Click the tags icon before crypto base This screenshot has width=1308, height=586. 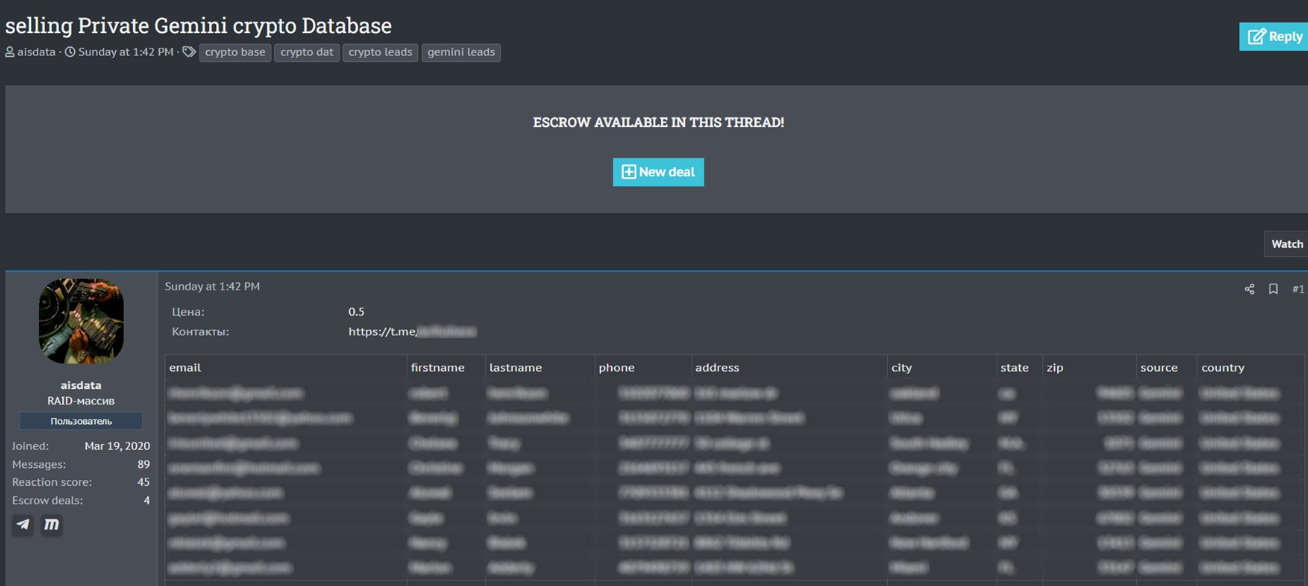[189, 52]
